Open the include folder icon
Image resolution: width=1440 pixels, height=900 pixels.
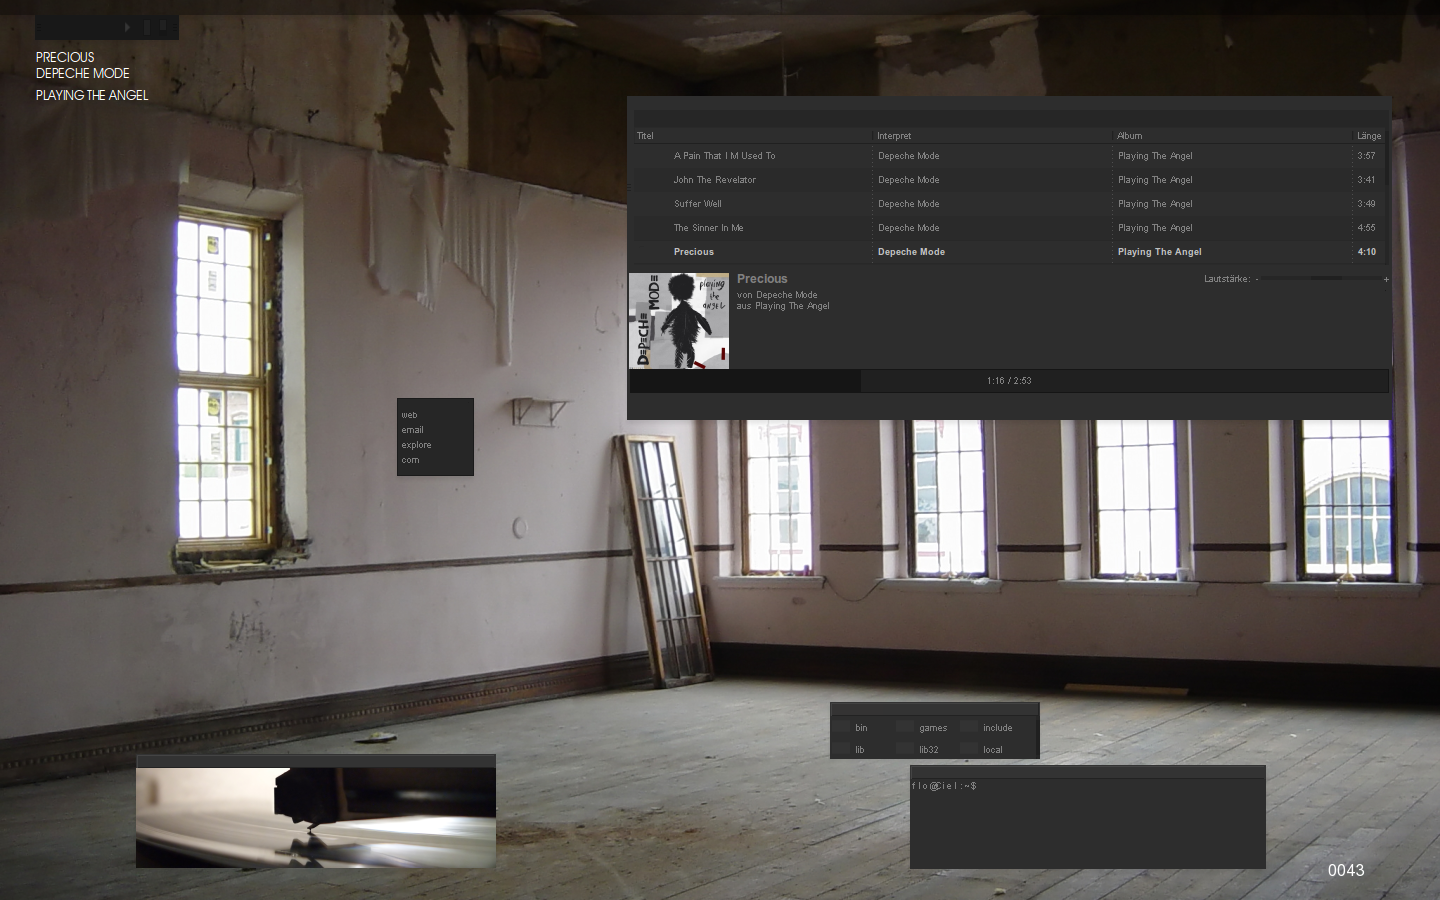point(969,727)
